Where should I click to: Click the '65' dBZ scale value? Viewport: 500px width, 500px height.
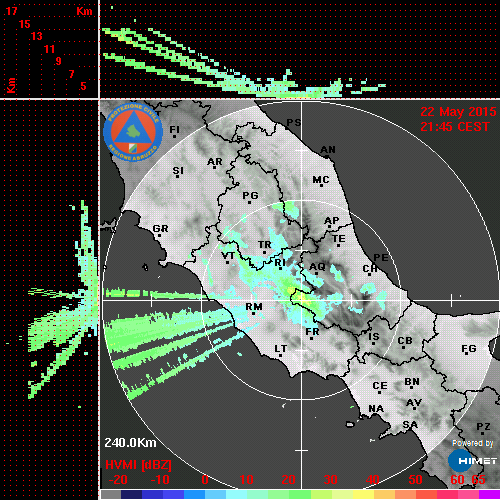[478, 480]
